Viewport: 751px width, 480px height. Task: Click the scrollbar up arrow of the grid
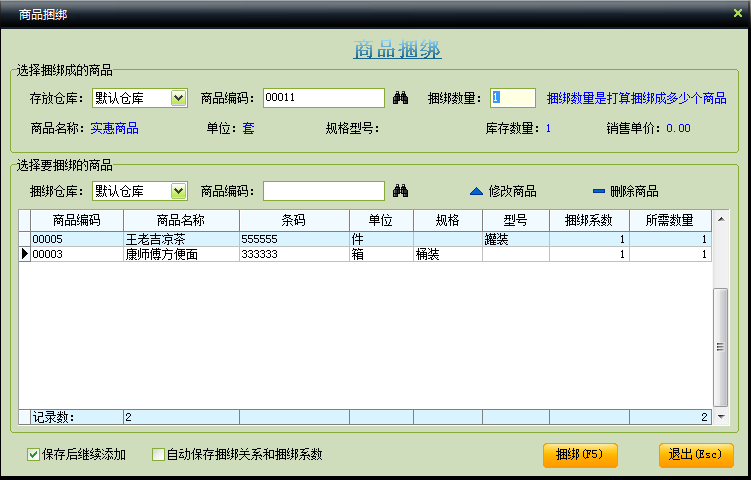click(721, 219)
